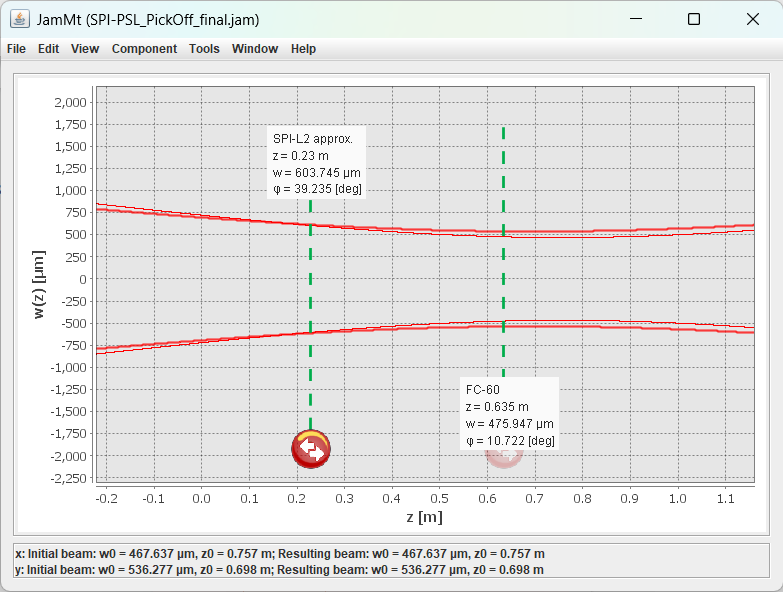
Task: Select the faded FC-60 lens icon
Action: coord(503,453)
